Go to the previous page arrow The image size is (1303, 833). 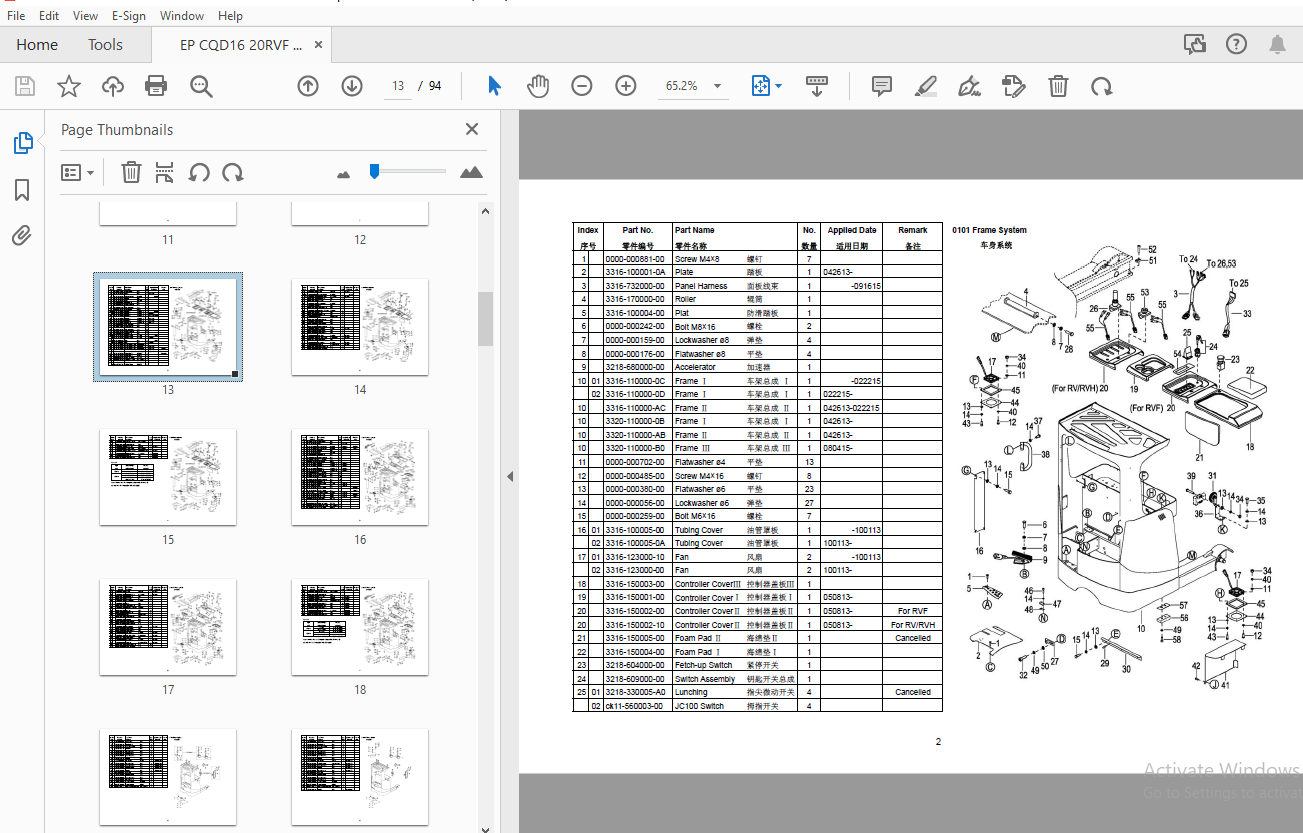click(308, 86)
